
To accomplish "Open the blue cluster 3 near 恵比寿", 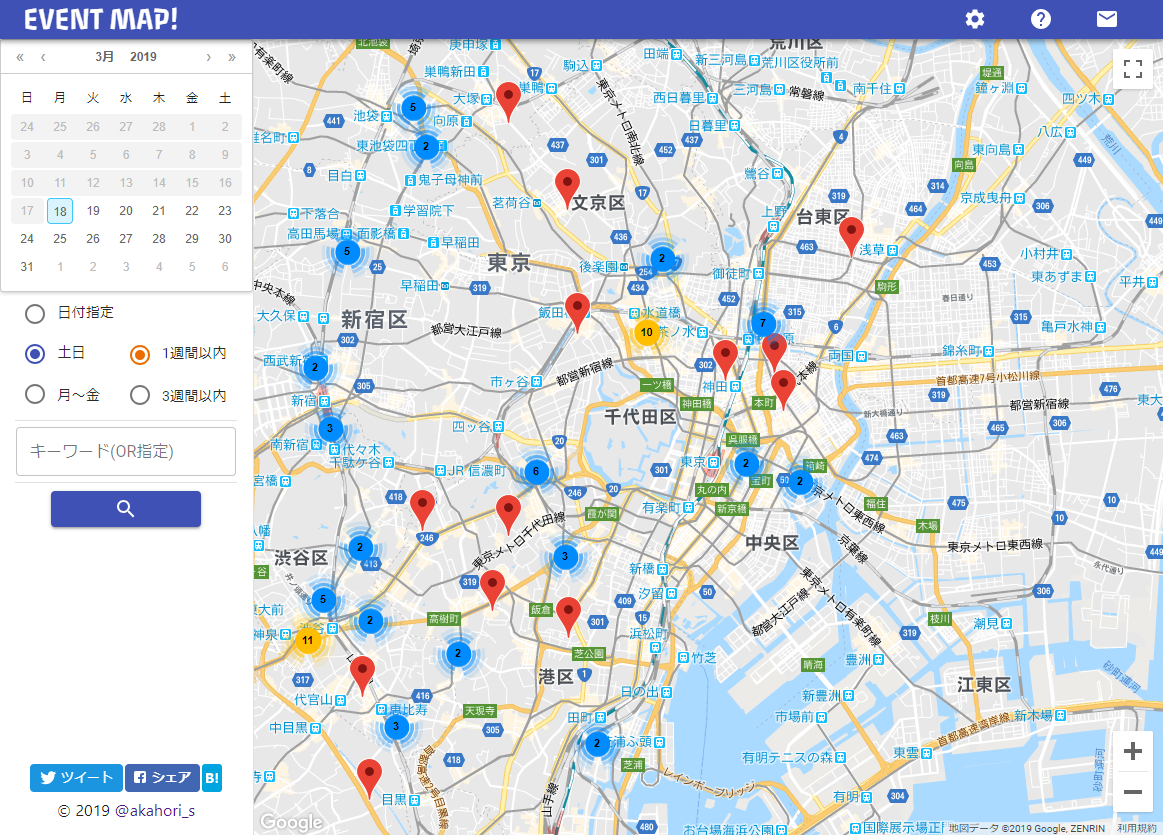I will pyautogui.click(x=396, y=727).
